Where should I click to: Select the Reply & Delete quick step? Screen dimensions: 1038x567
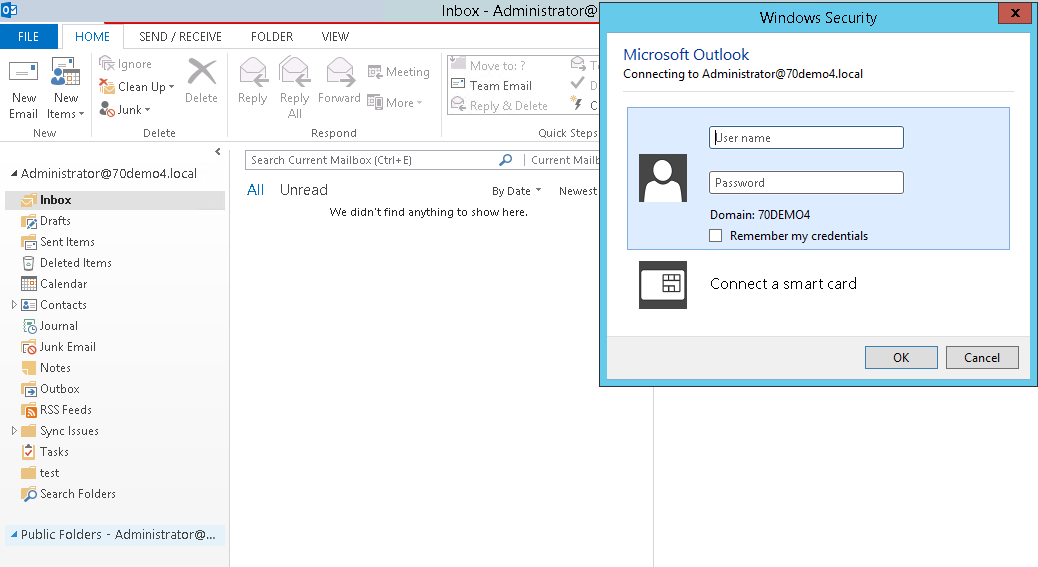(499, 105)
